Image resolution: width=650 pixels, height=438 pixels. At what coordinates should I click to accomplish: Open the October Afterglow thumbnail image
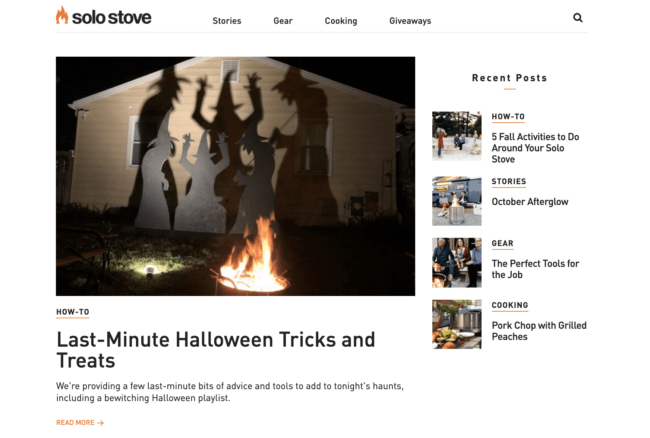[456, 201]
